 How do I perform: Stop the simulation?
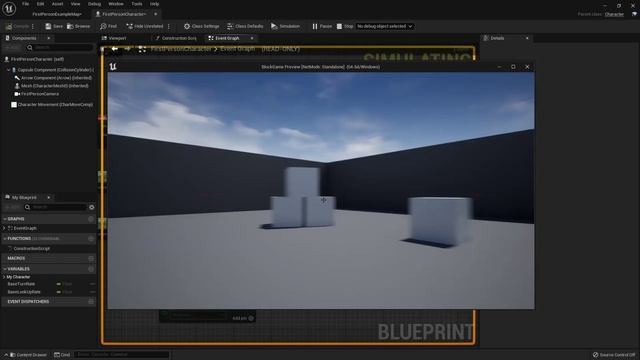(345, 26)
